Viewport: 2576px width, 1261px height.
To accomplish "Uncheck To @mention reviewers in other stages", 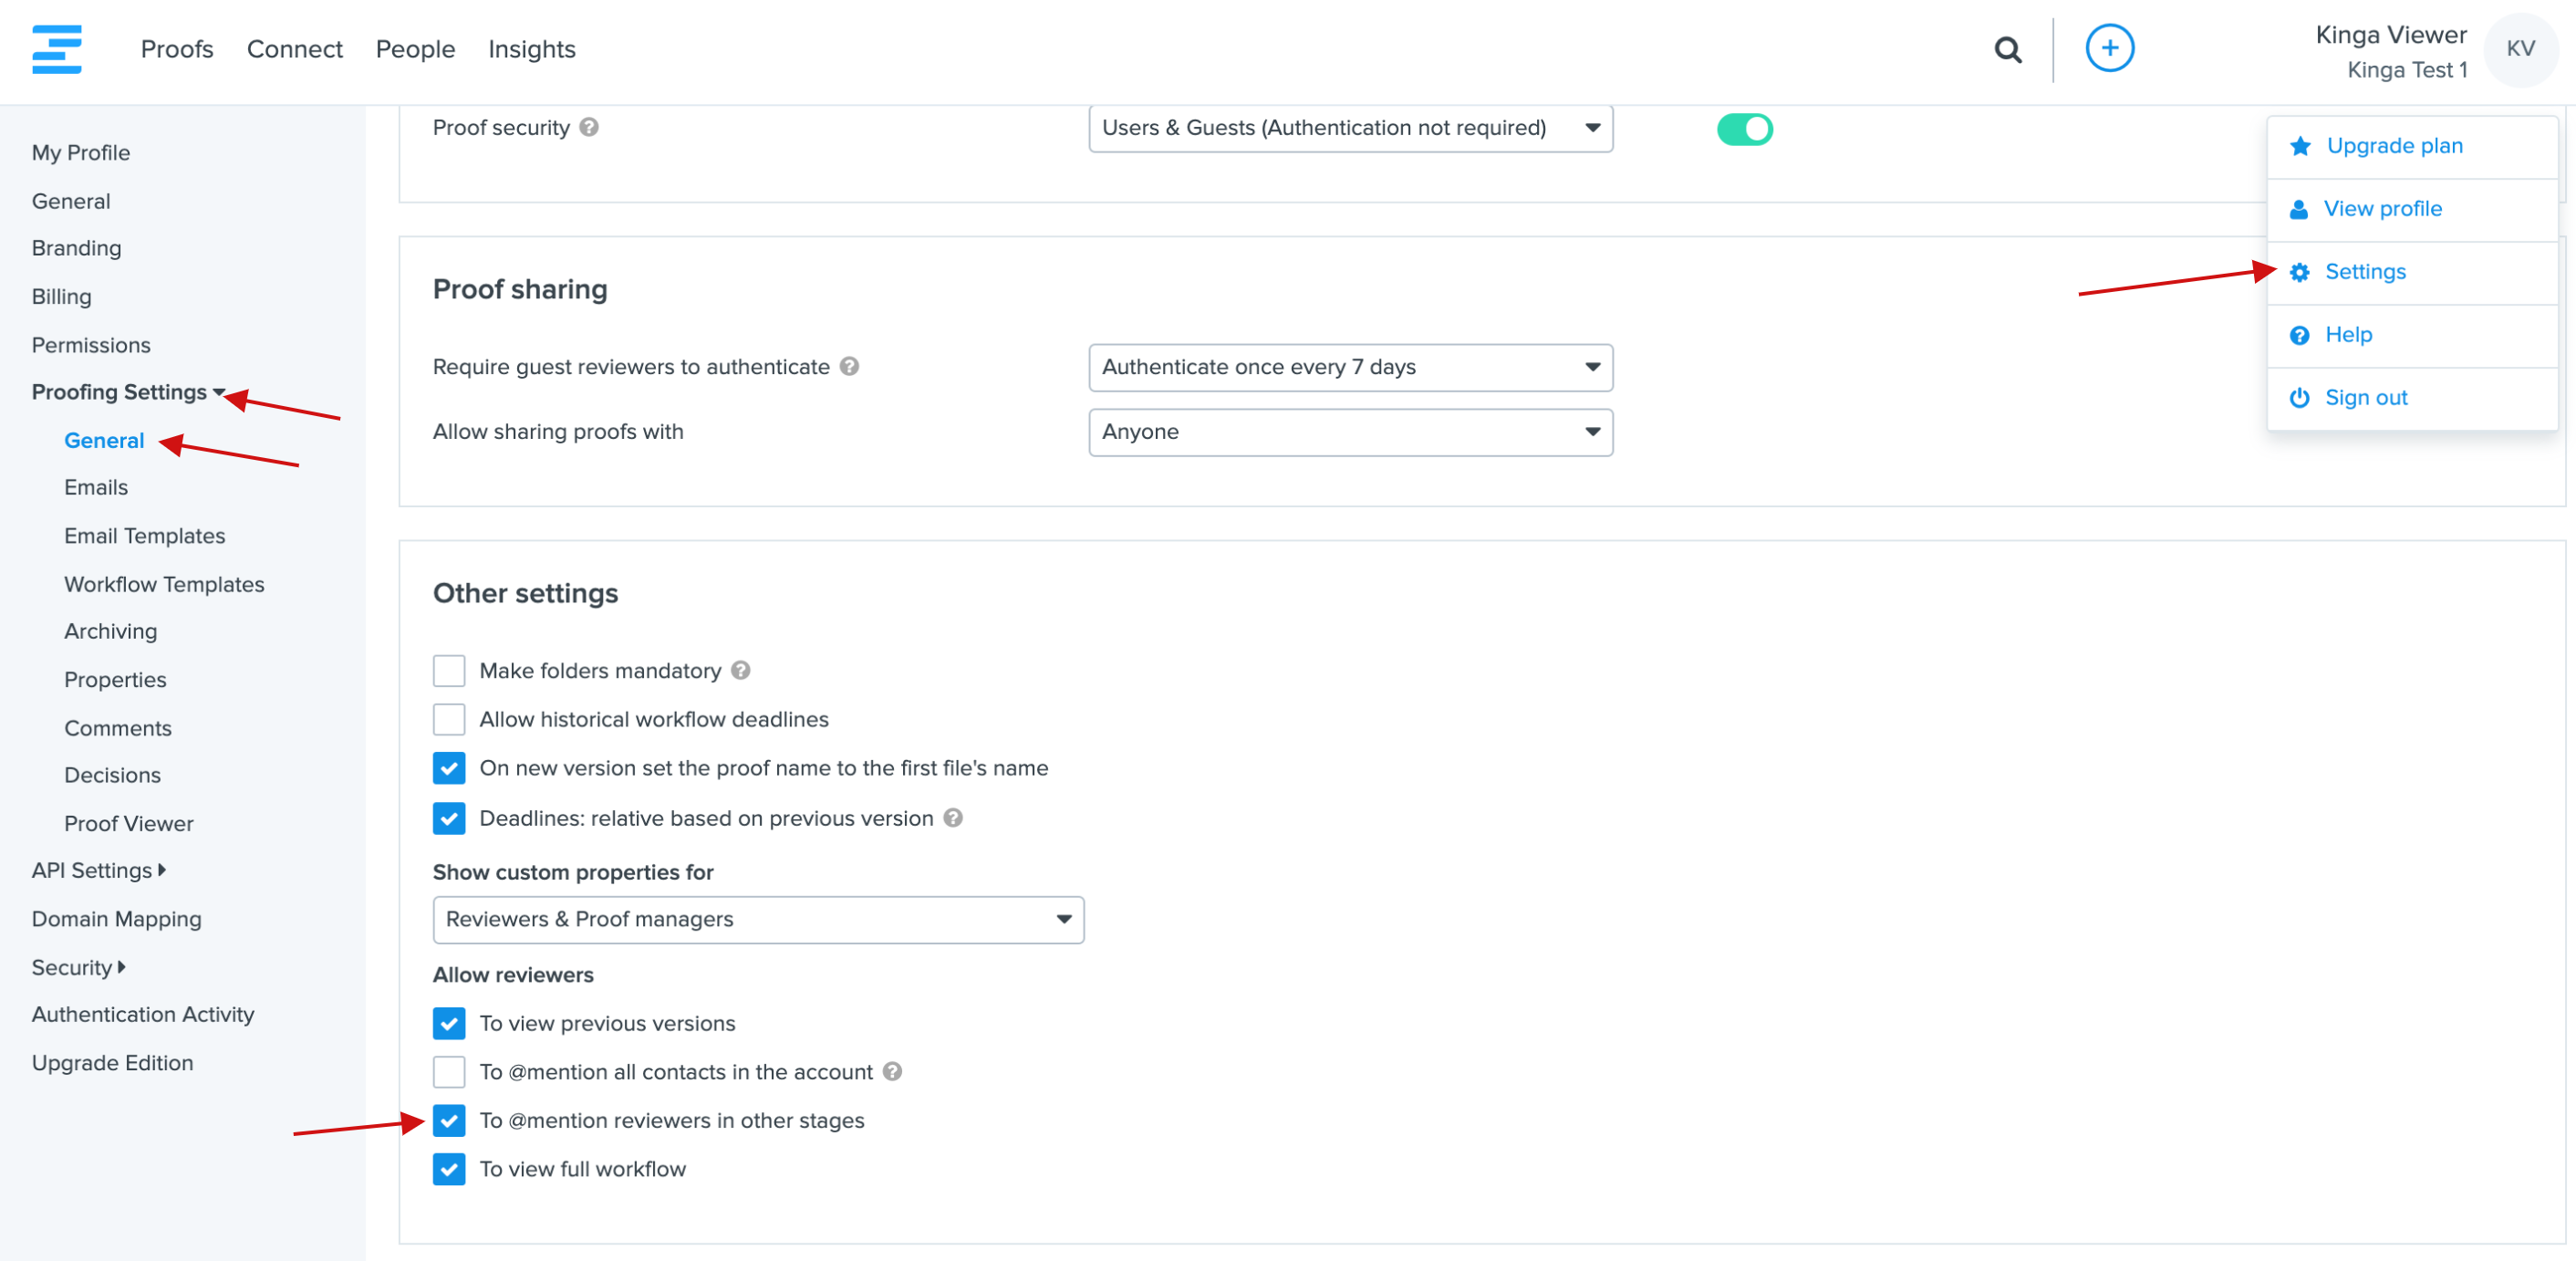I will [449, 1120].
